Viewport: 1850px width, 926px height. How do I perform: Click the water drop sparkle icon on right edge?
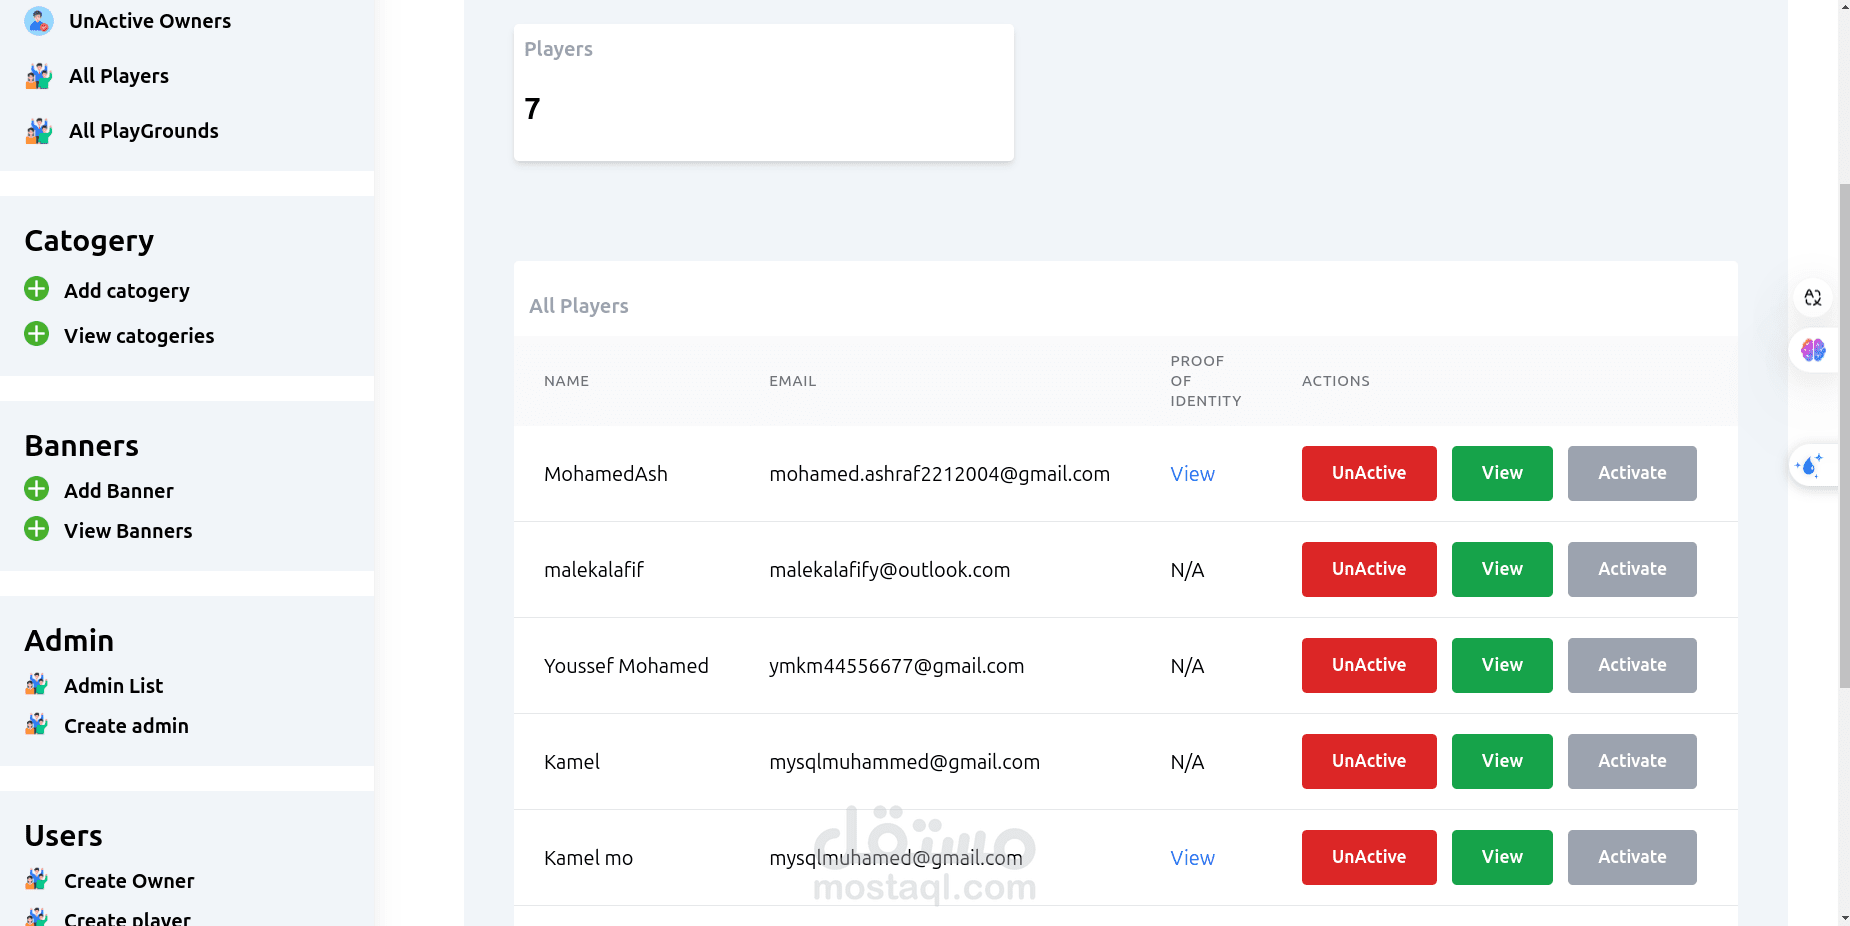tap(1810, 465)
